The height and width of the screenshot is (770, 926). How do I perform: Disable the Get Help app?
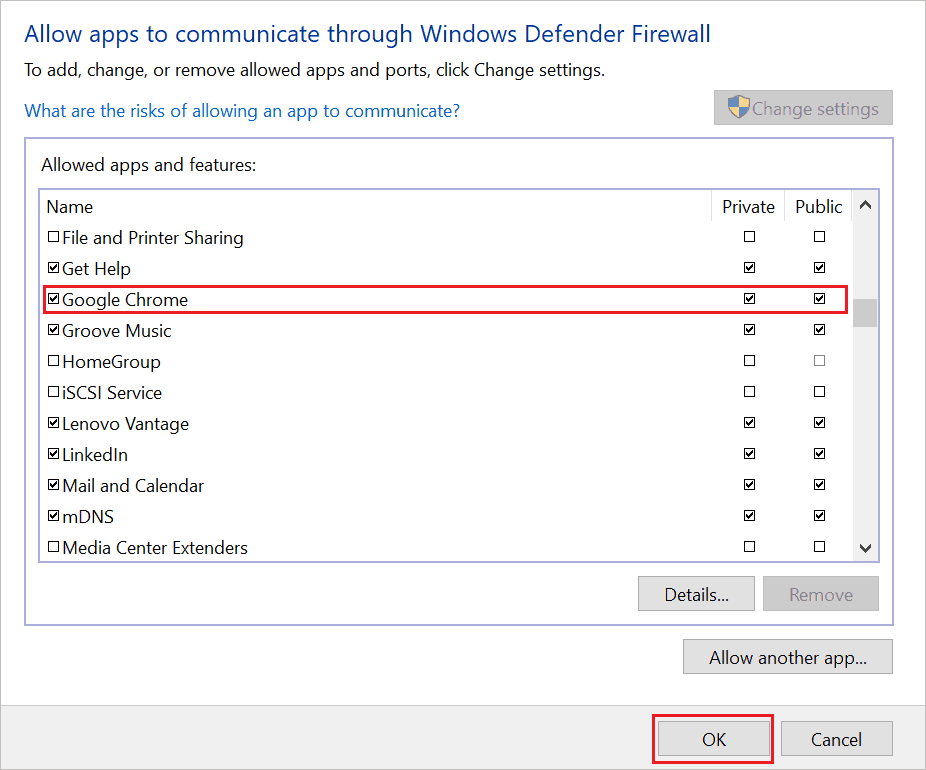(54, 268)
